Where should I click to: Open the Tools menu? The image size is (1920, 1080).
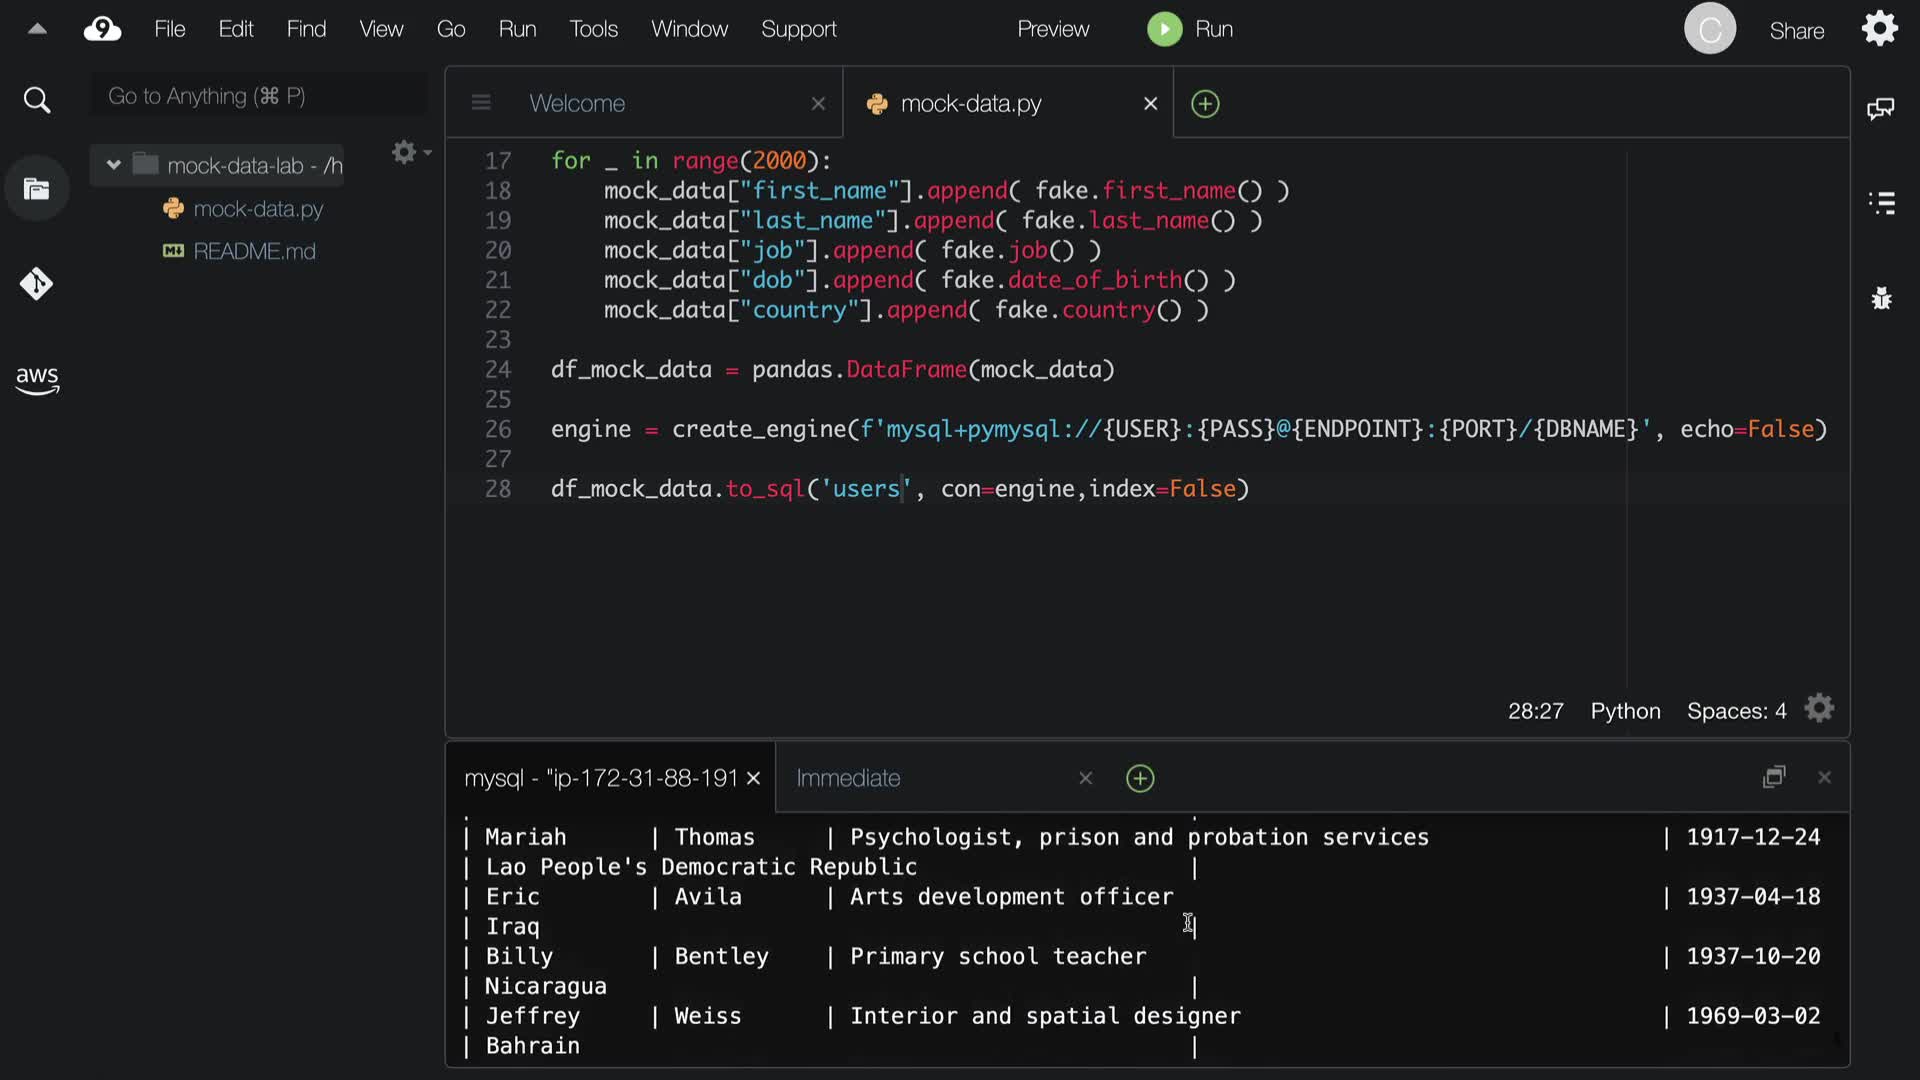[593, 29]
